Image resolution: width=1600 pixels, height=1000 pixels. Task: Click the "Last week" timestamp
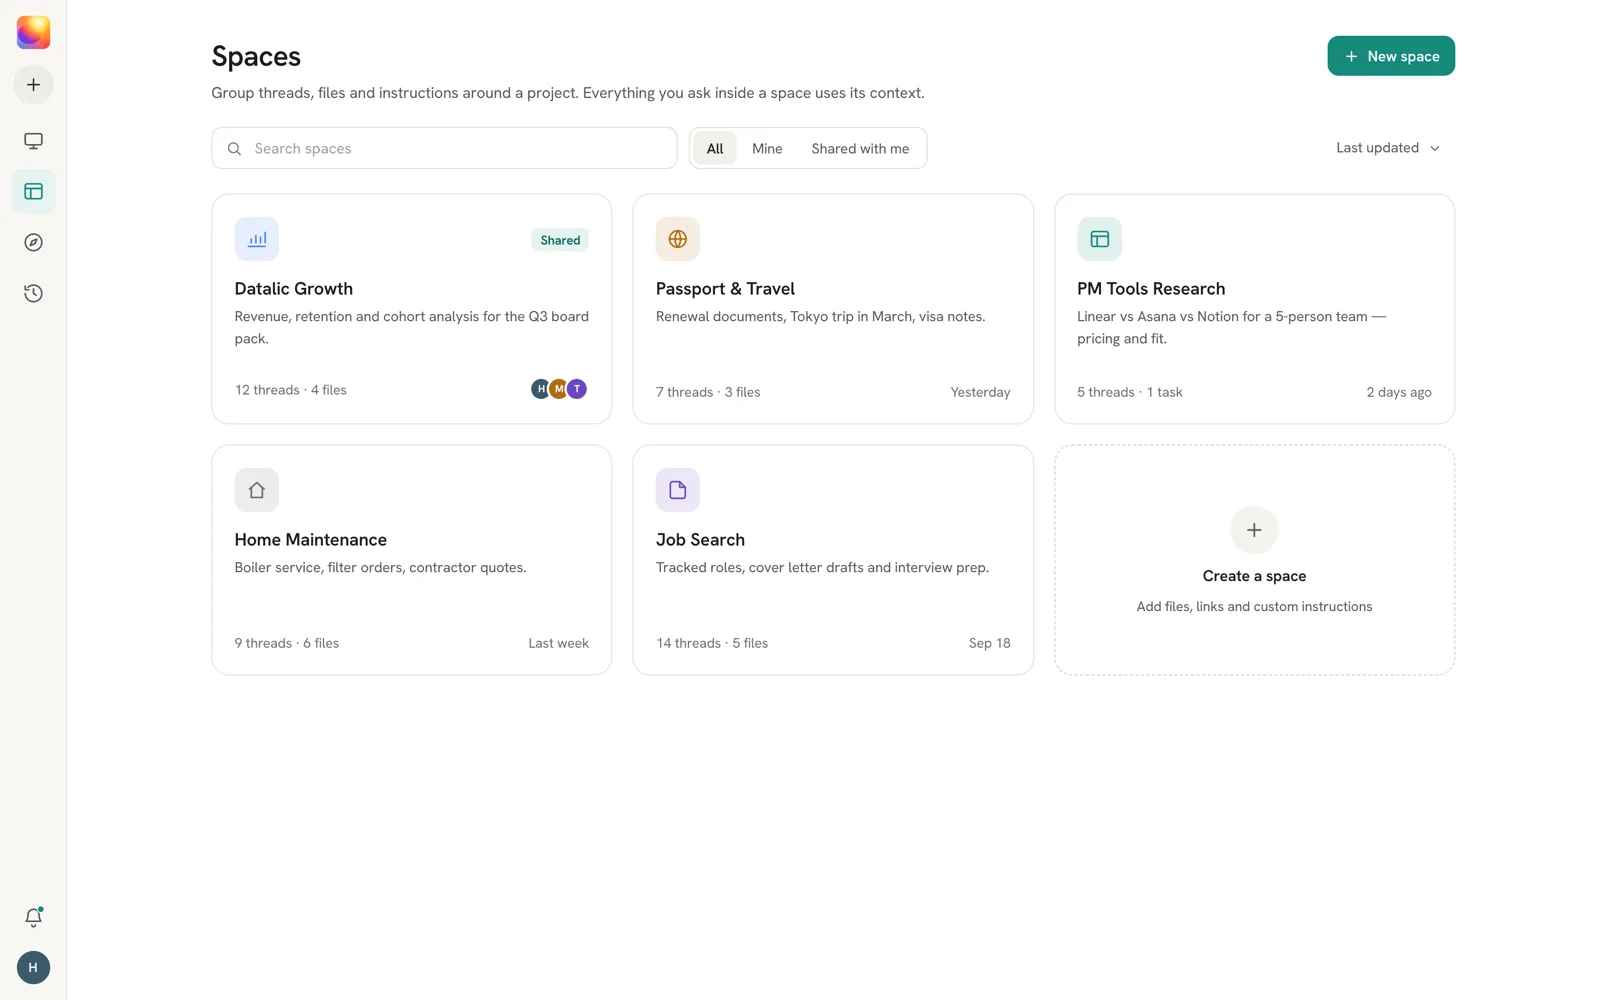tap(558, 643)
